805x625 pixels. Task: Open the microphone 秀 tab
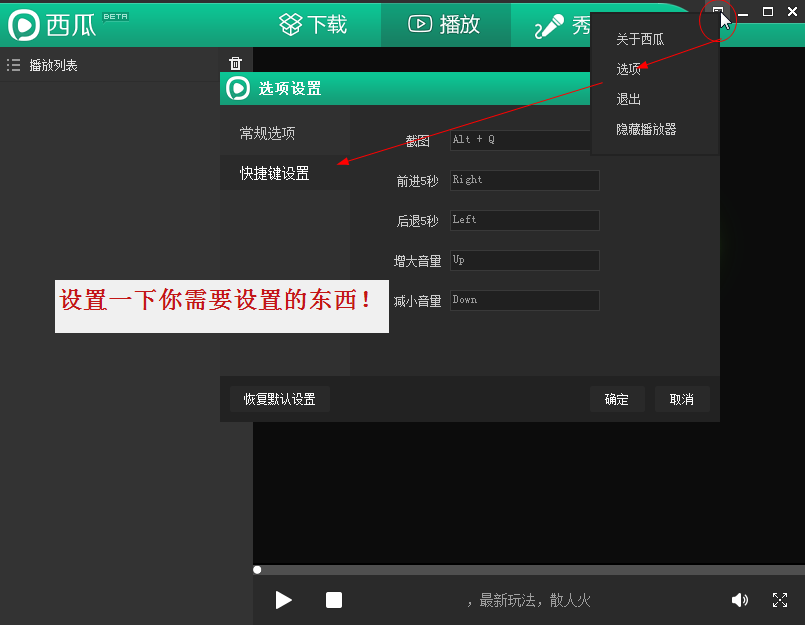(562, 25)
